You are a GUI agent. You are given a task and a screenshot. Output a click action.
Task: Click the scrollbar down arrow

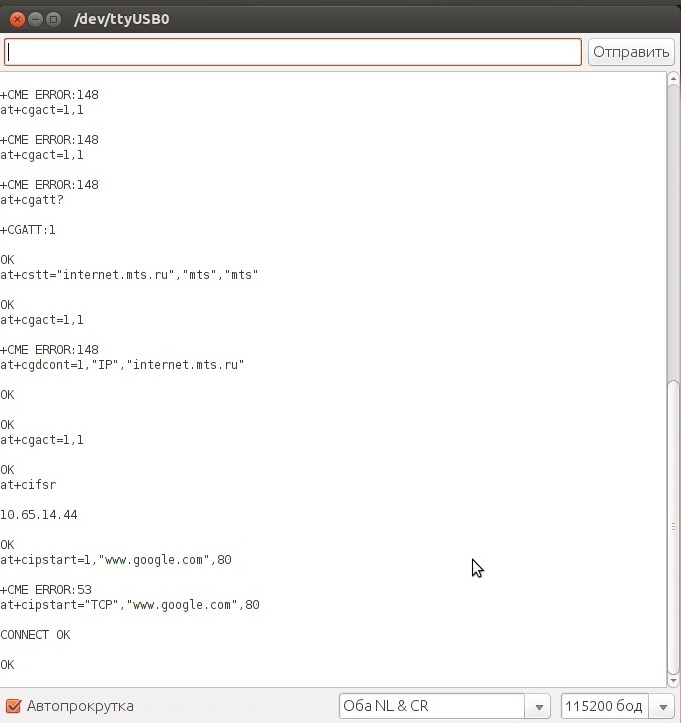(673, 677)
